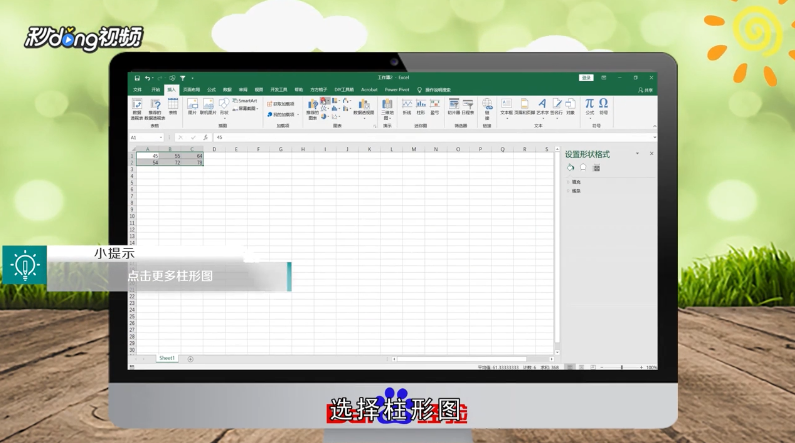Open the Insert Column Chart menu
The height and width of the screenshot is (443, 795).
pos(325,101)
